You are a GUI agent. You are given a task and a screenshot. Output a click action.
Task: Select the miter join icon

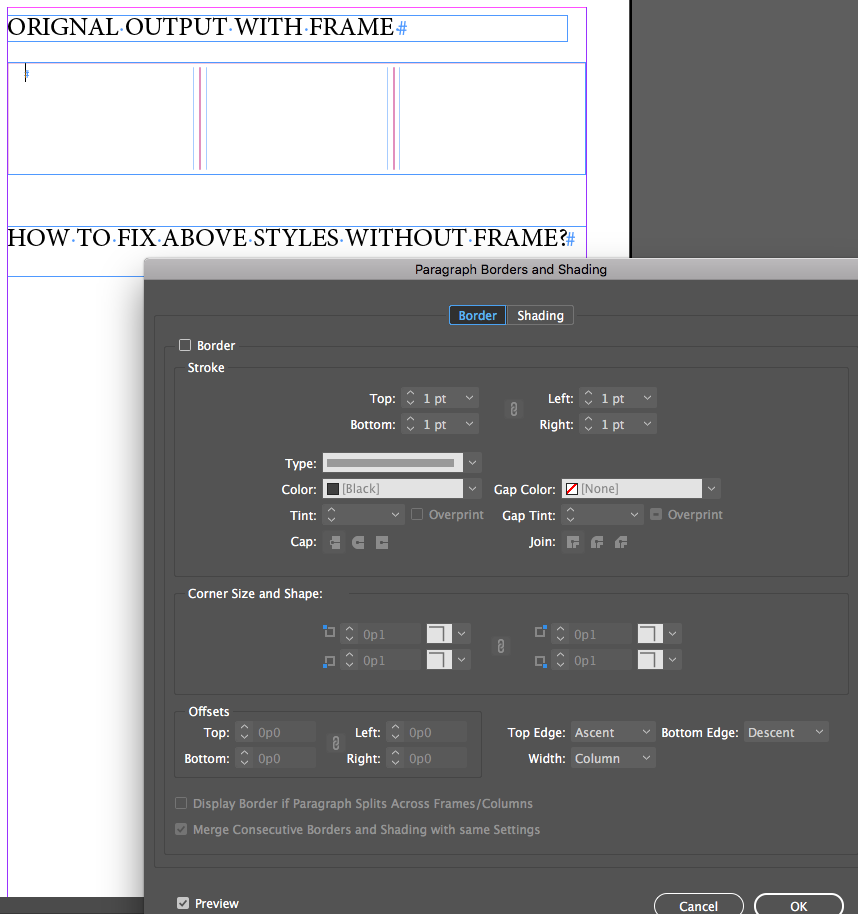click(572, 541)
